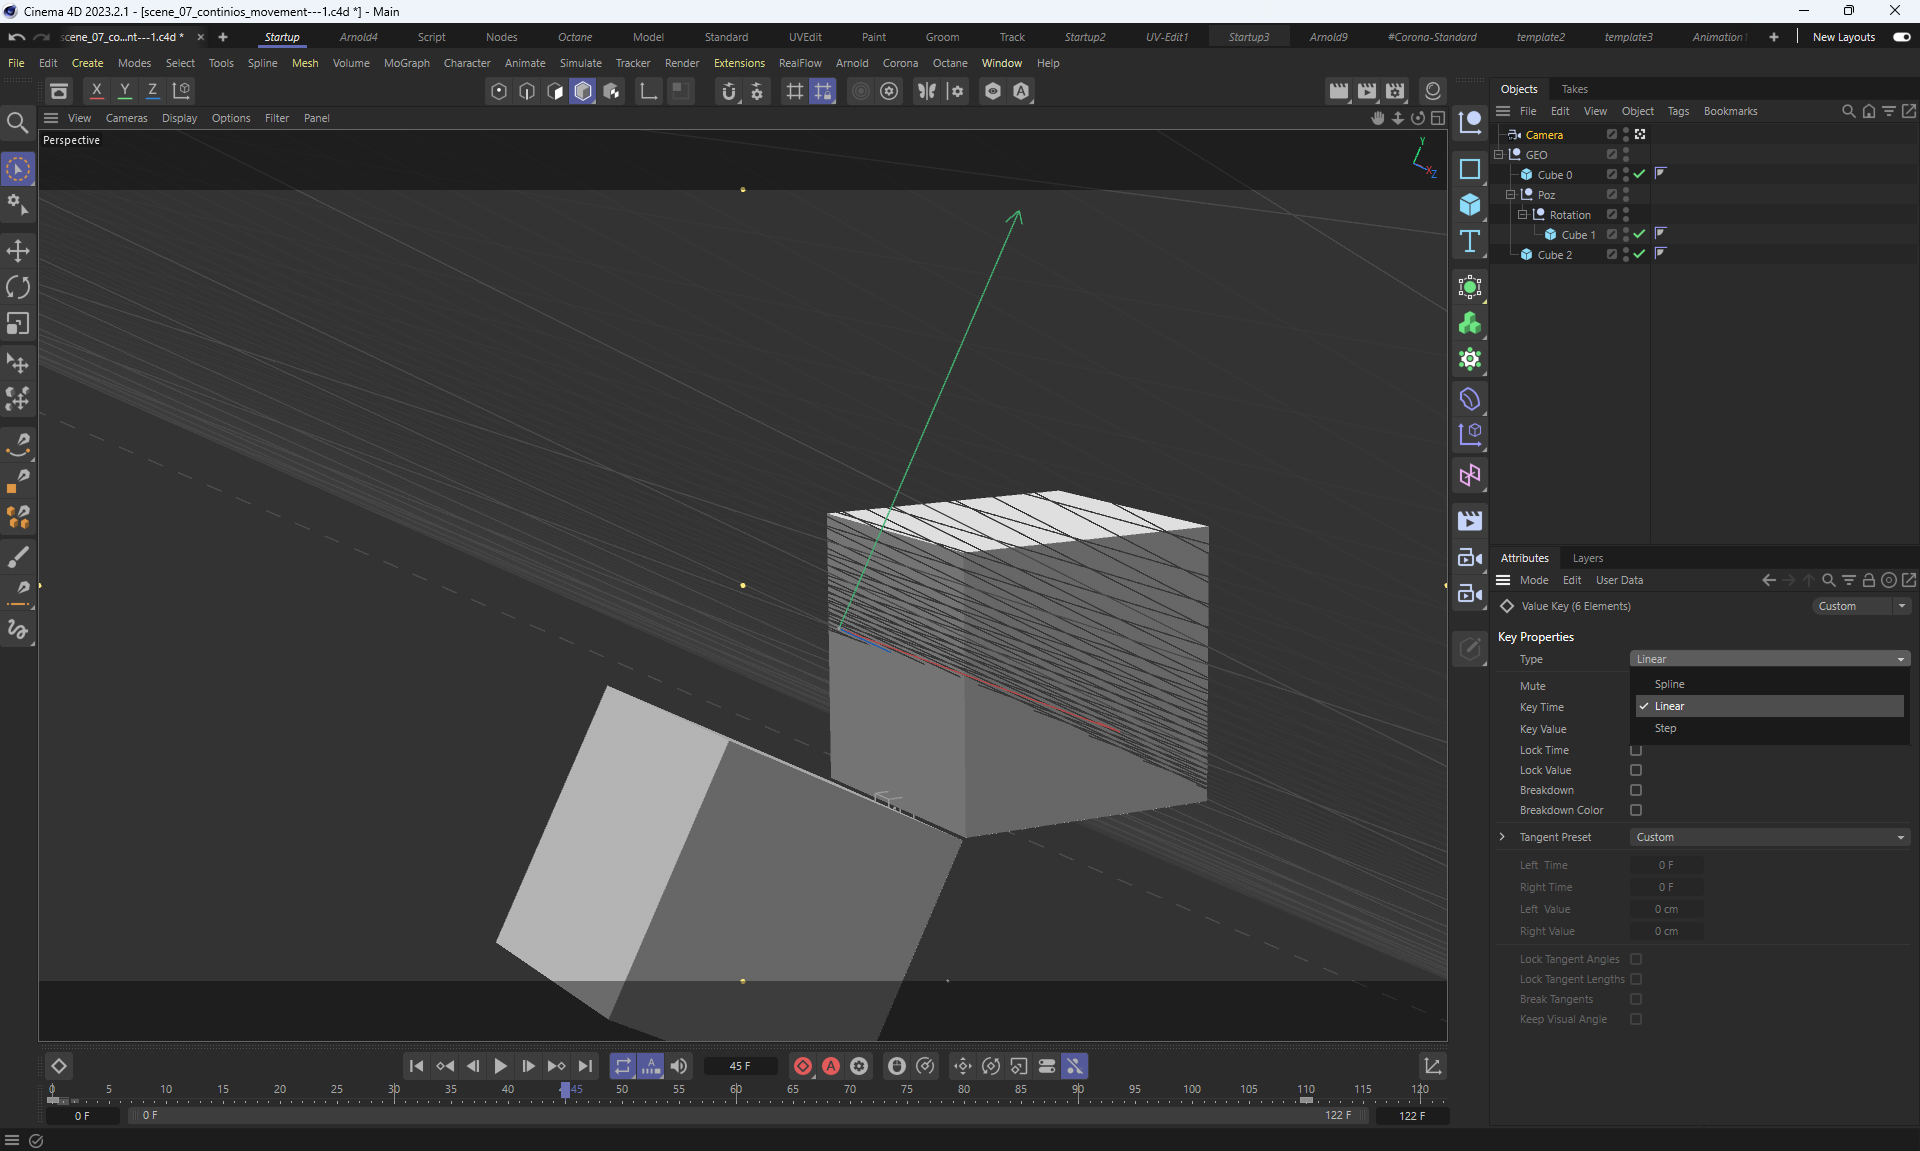The height and width of the screenshot is (1151, 1920).
Task: Toggle the Breakdown Color checkbox
Action: (1636, 810)
